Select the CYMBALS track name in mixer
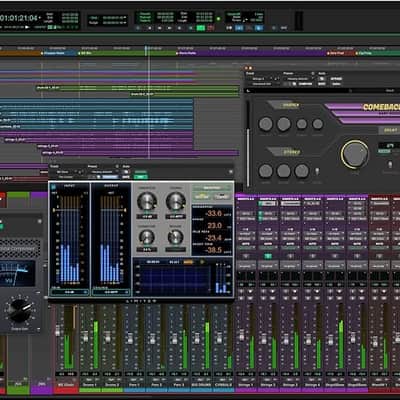 tap(223, 385)
